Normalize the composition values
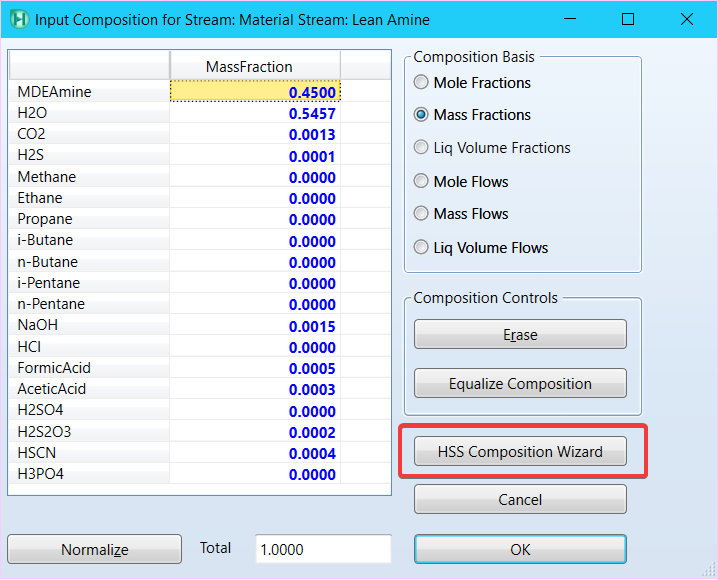718x580 pixels. click(95, 550)
